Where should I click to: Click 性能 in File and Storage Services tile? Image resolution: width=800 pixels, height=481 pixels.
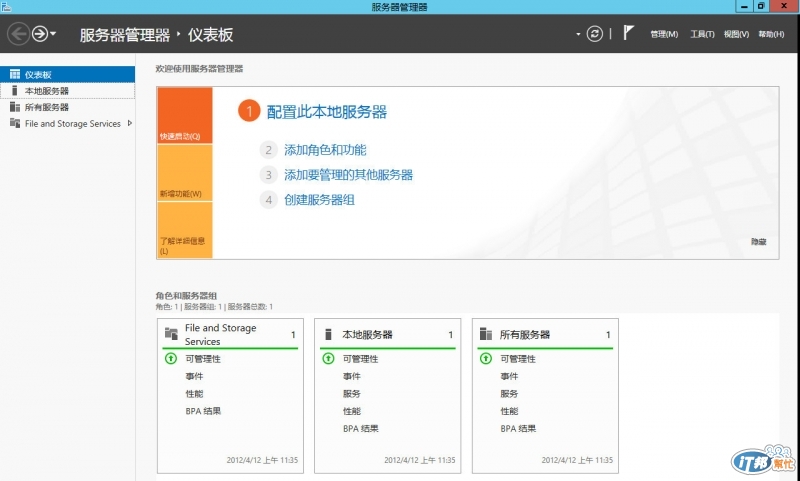194,394
